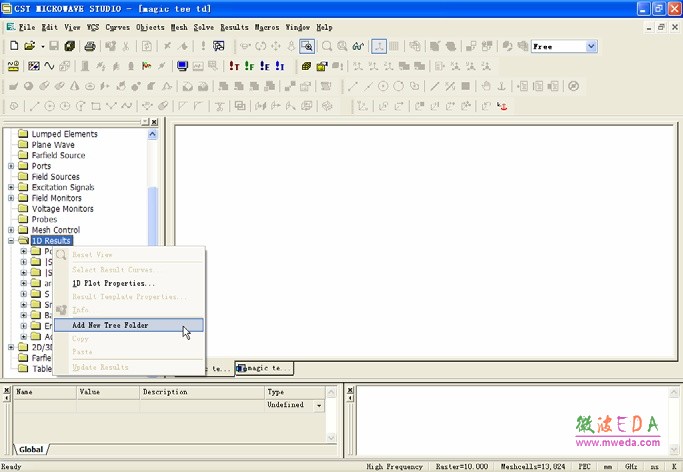Open the dropdown arrow next to Open icon
This screenshot has width=683, height=472.
coord(43,46)
